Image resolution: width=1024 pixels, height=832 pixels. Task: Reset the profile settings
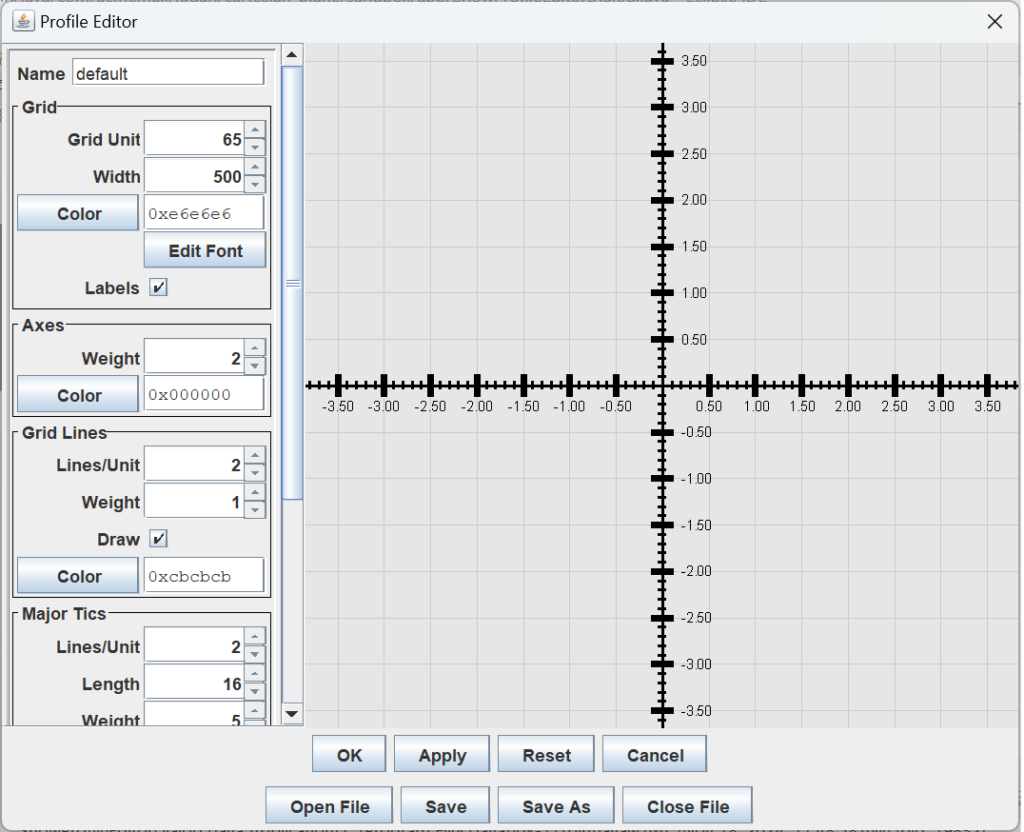coord(546,754)
